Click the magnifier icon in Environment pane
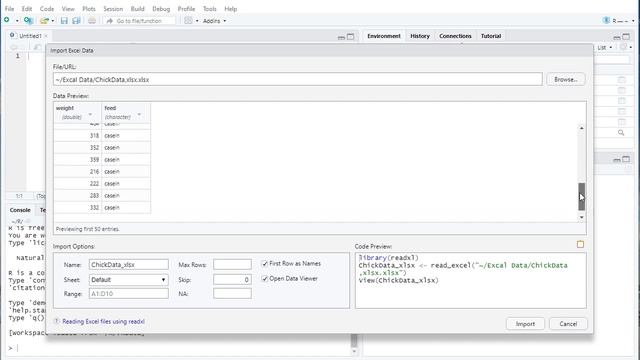 click(x=621, y=133)
